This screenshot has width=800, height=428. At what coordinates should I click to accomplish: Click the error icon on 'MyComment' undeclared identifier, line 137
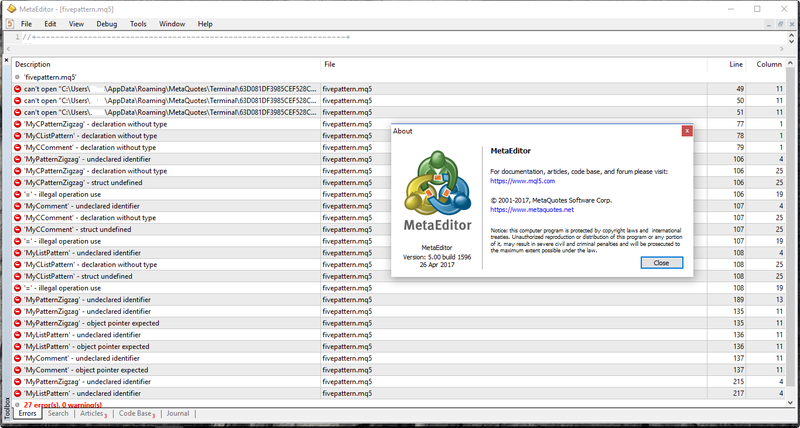[17, 359]
